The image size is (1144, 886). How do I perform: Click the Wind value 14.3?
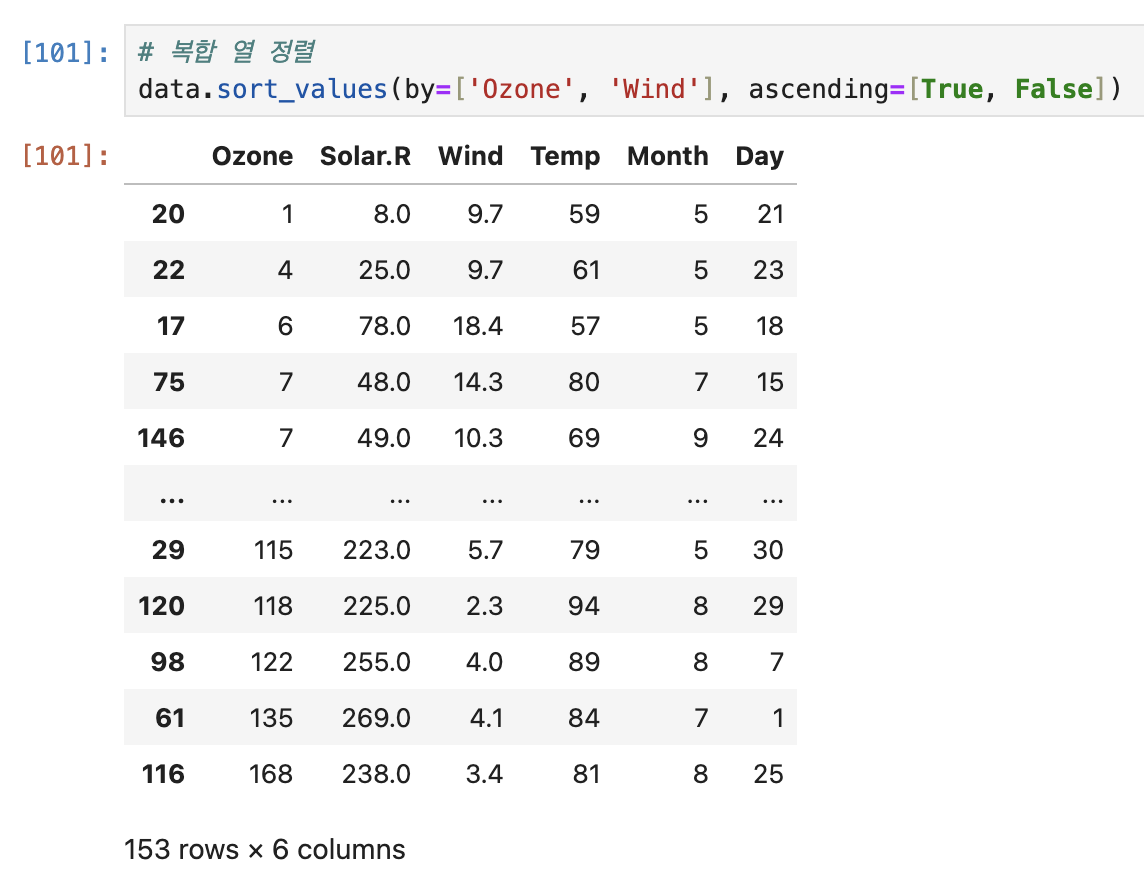click(x=478, y=382)
